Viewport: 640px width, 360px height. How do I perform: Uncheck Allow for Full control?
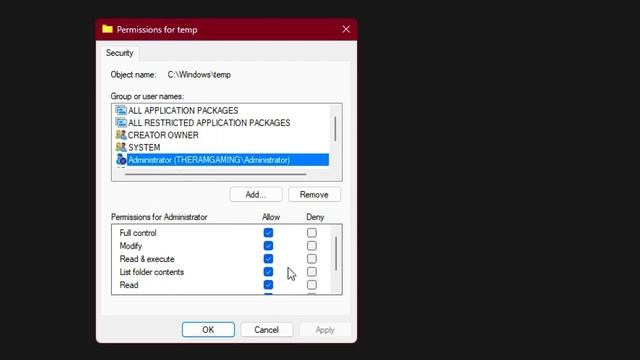(268, 233)
